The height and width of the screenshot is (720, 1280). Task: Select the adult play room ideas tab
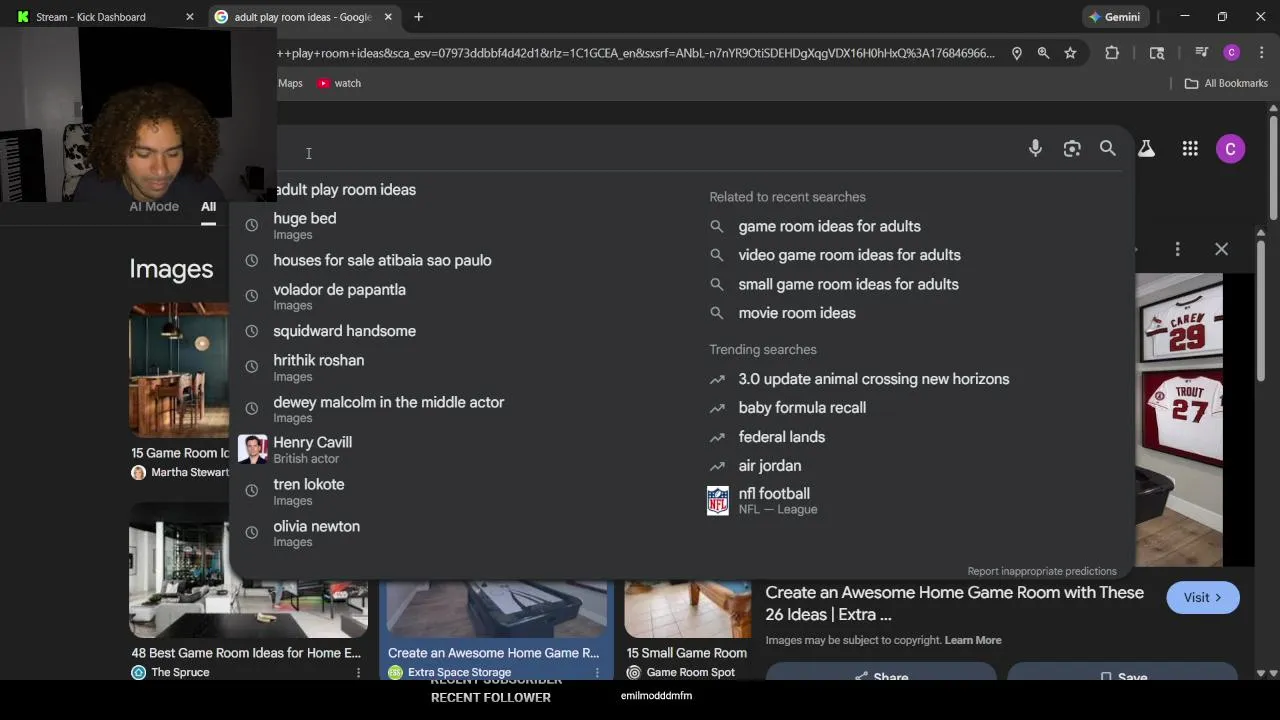[x=304, y=17]
